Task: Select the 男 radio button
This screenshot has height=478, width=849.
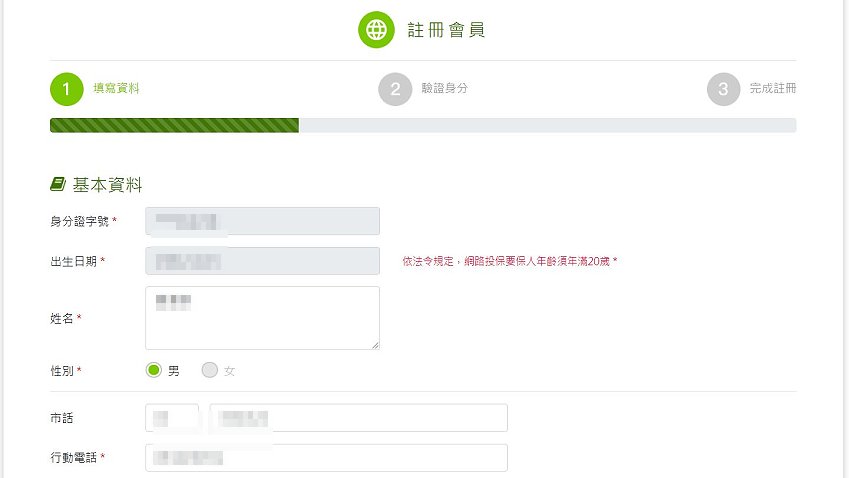Action: tap(154, 370)
